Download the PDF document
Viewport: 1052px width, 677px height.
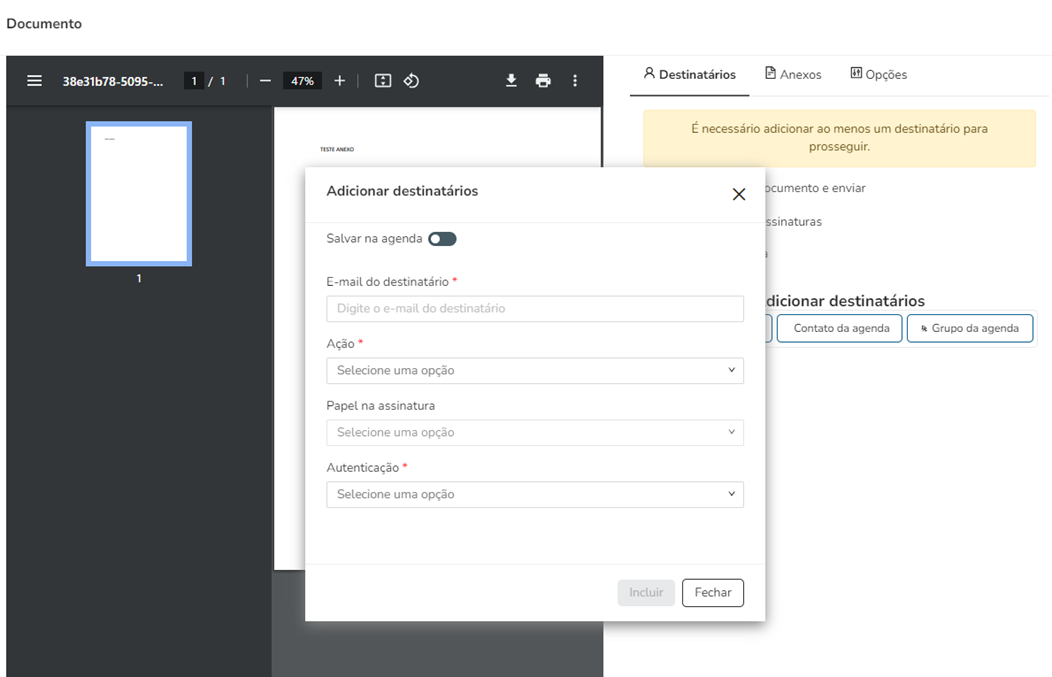pyautogui.click(x=511, y=81)
